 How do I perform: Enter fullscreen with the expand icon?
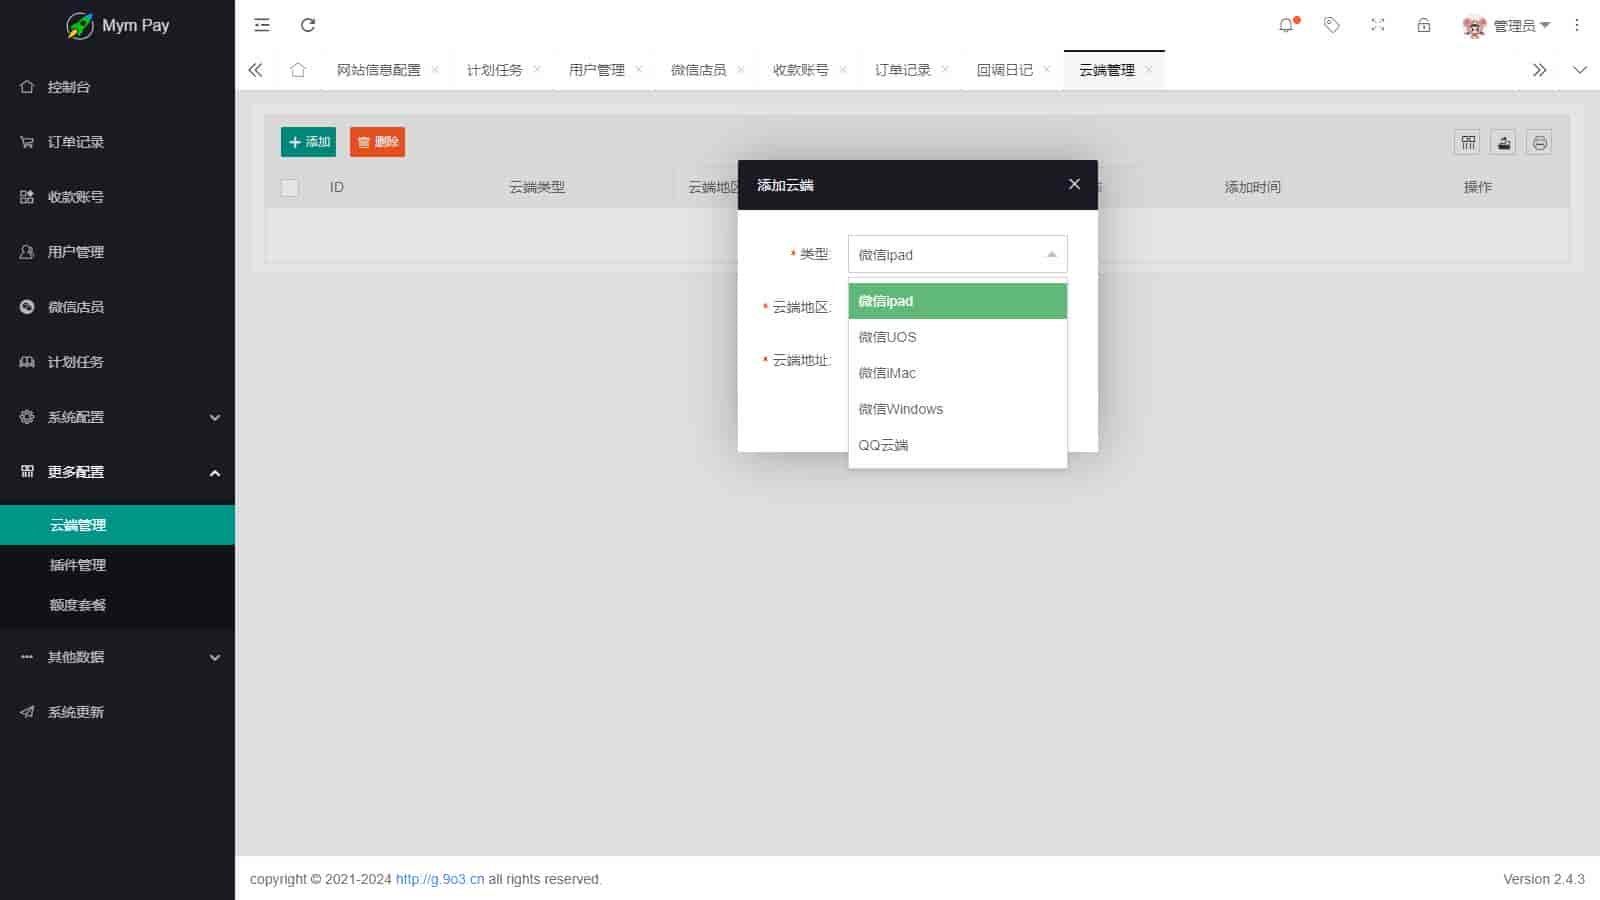click(x=1378, y=25)
